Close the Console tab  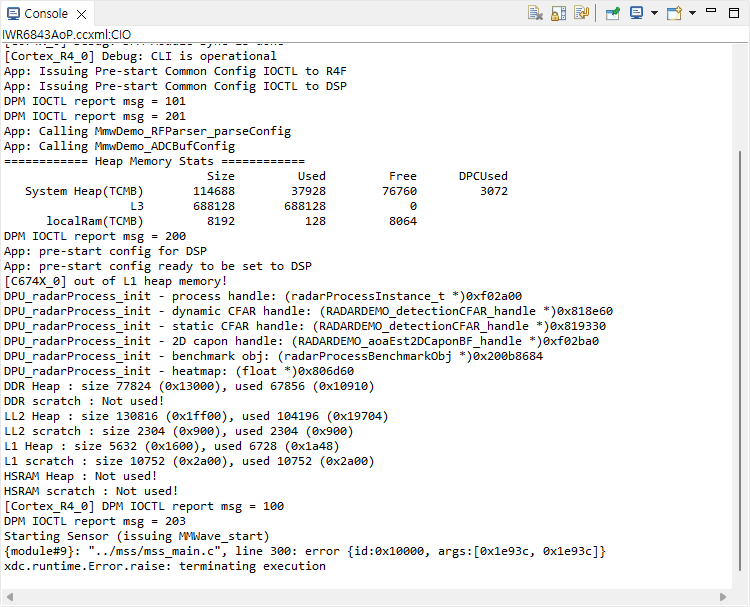[82, 14]
